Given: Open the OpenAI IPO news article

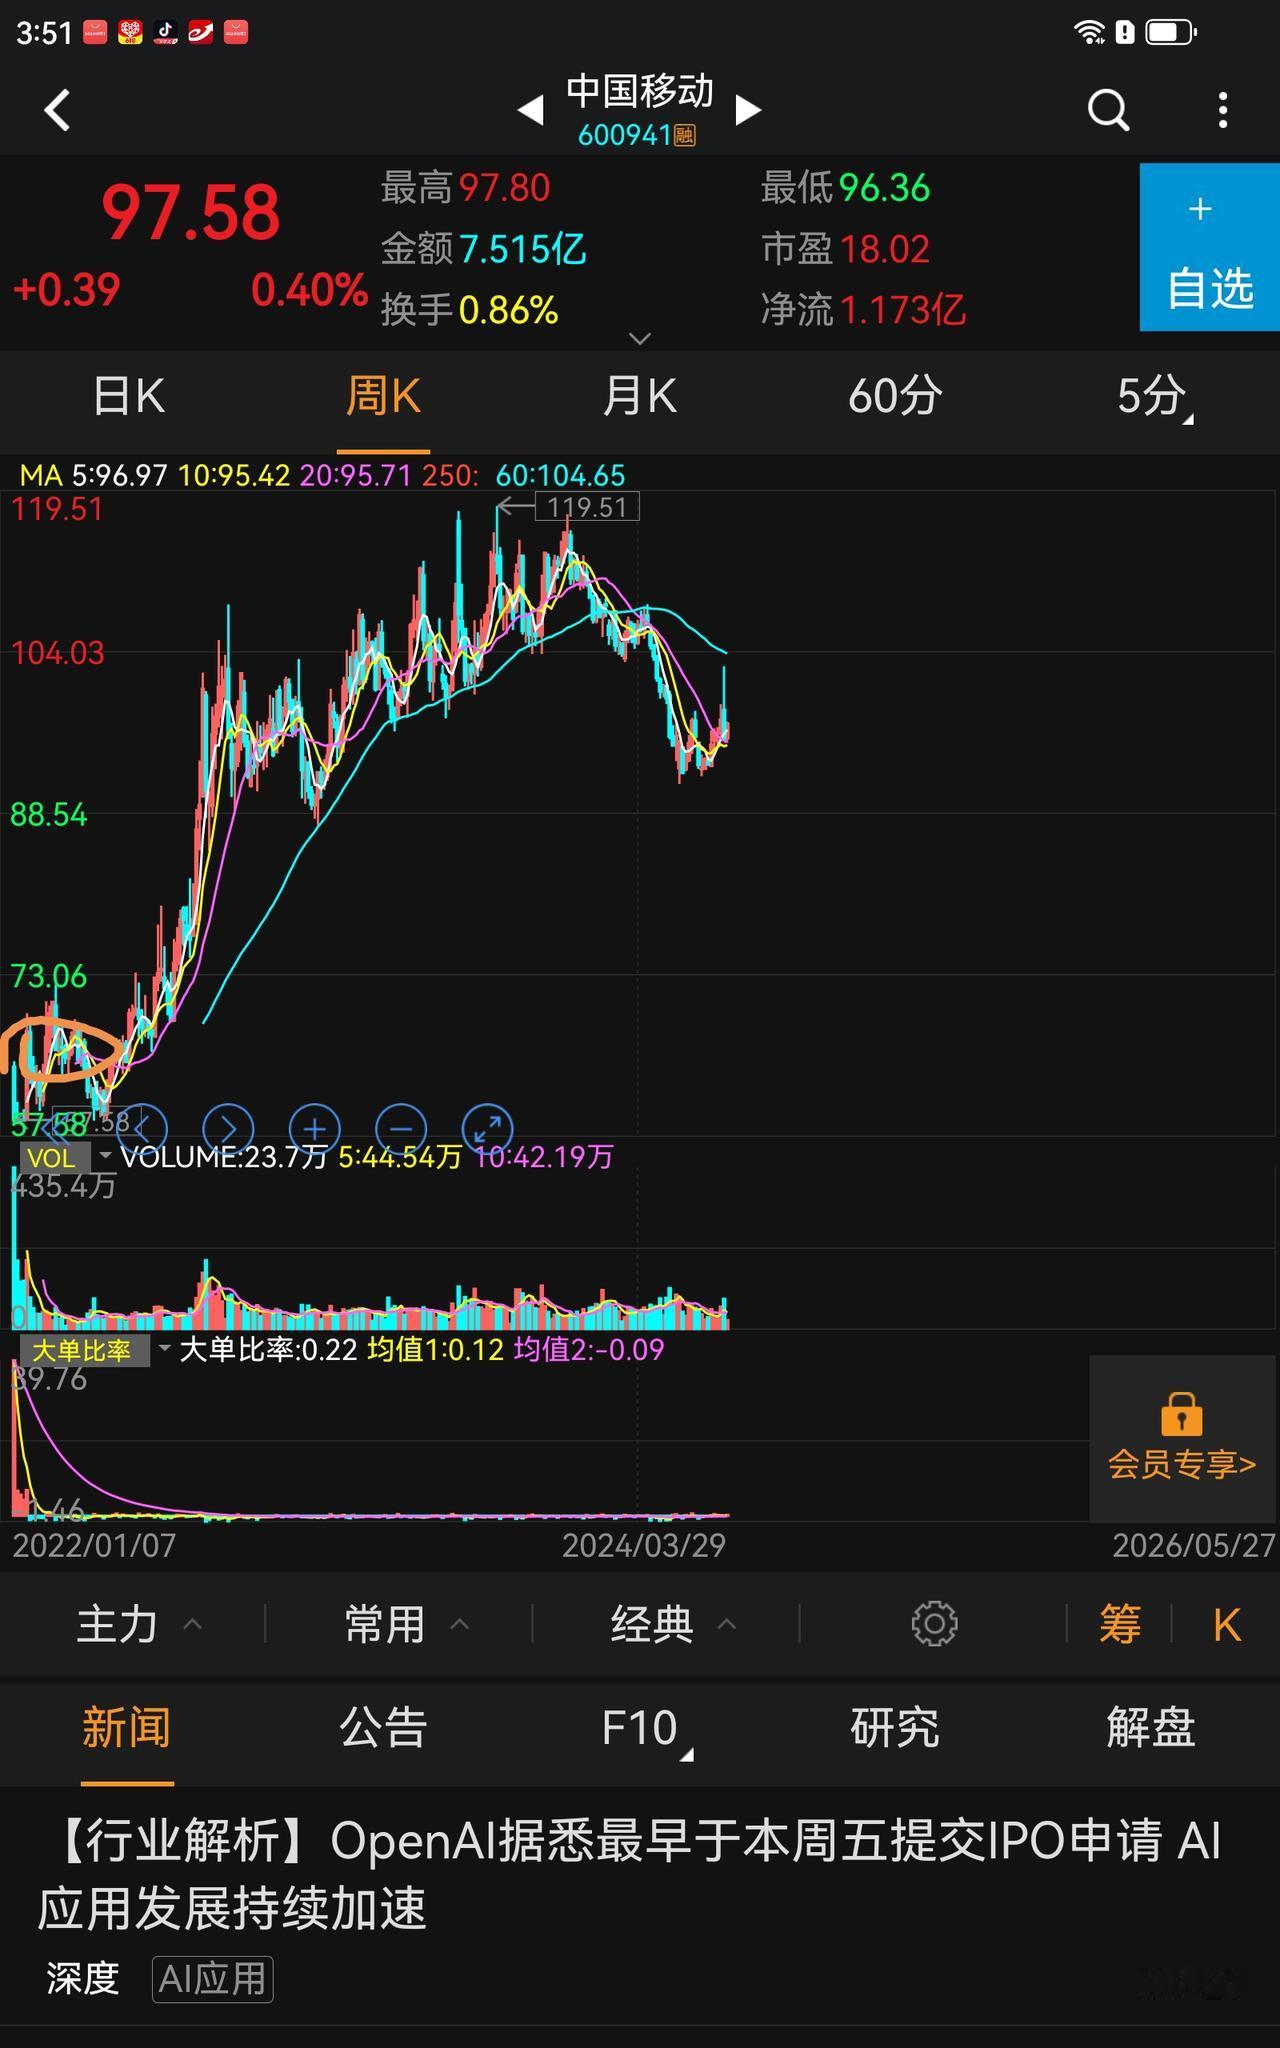Looking at the screenshot, I should click(630, 1874).
